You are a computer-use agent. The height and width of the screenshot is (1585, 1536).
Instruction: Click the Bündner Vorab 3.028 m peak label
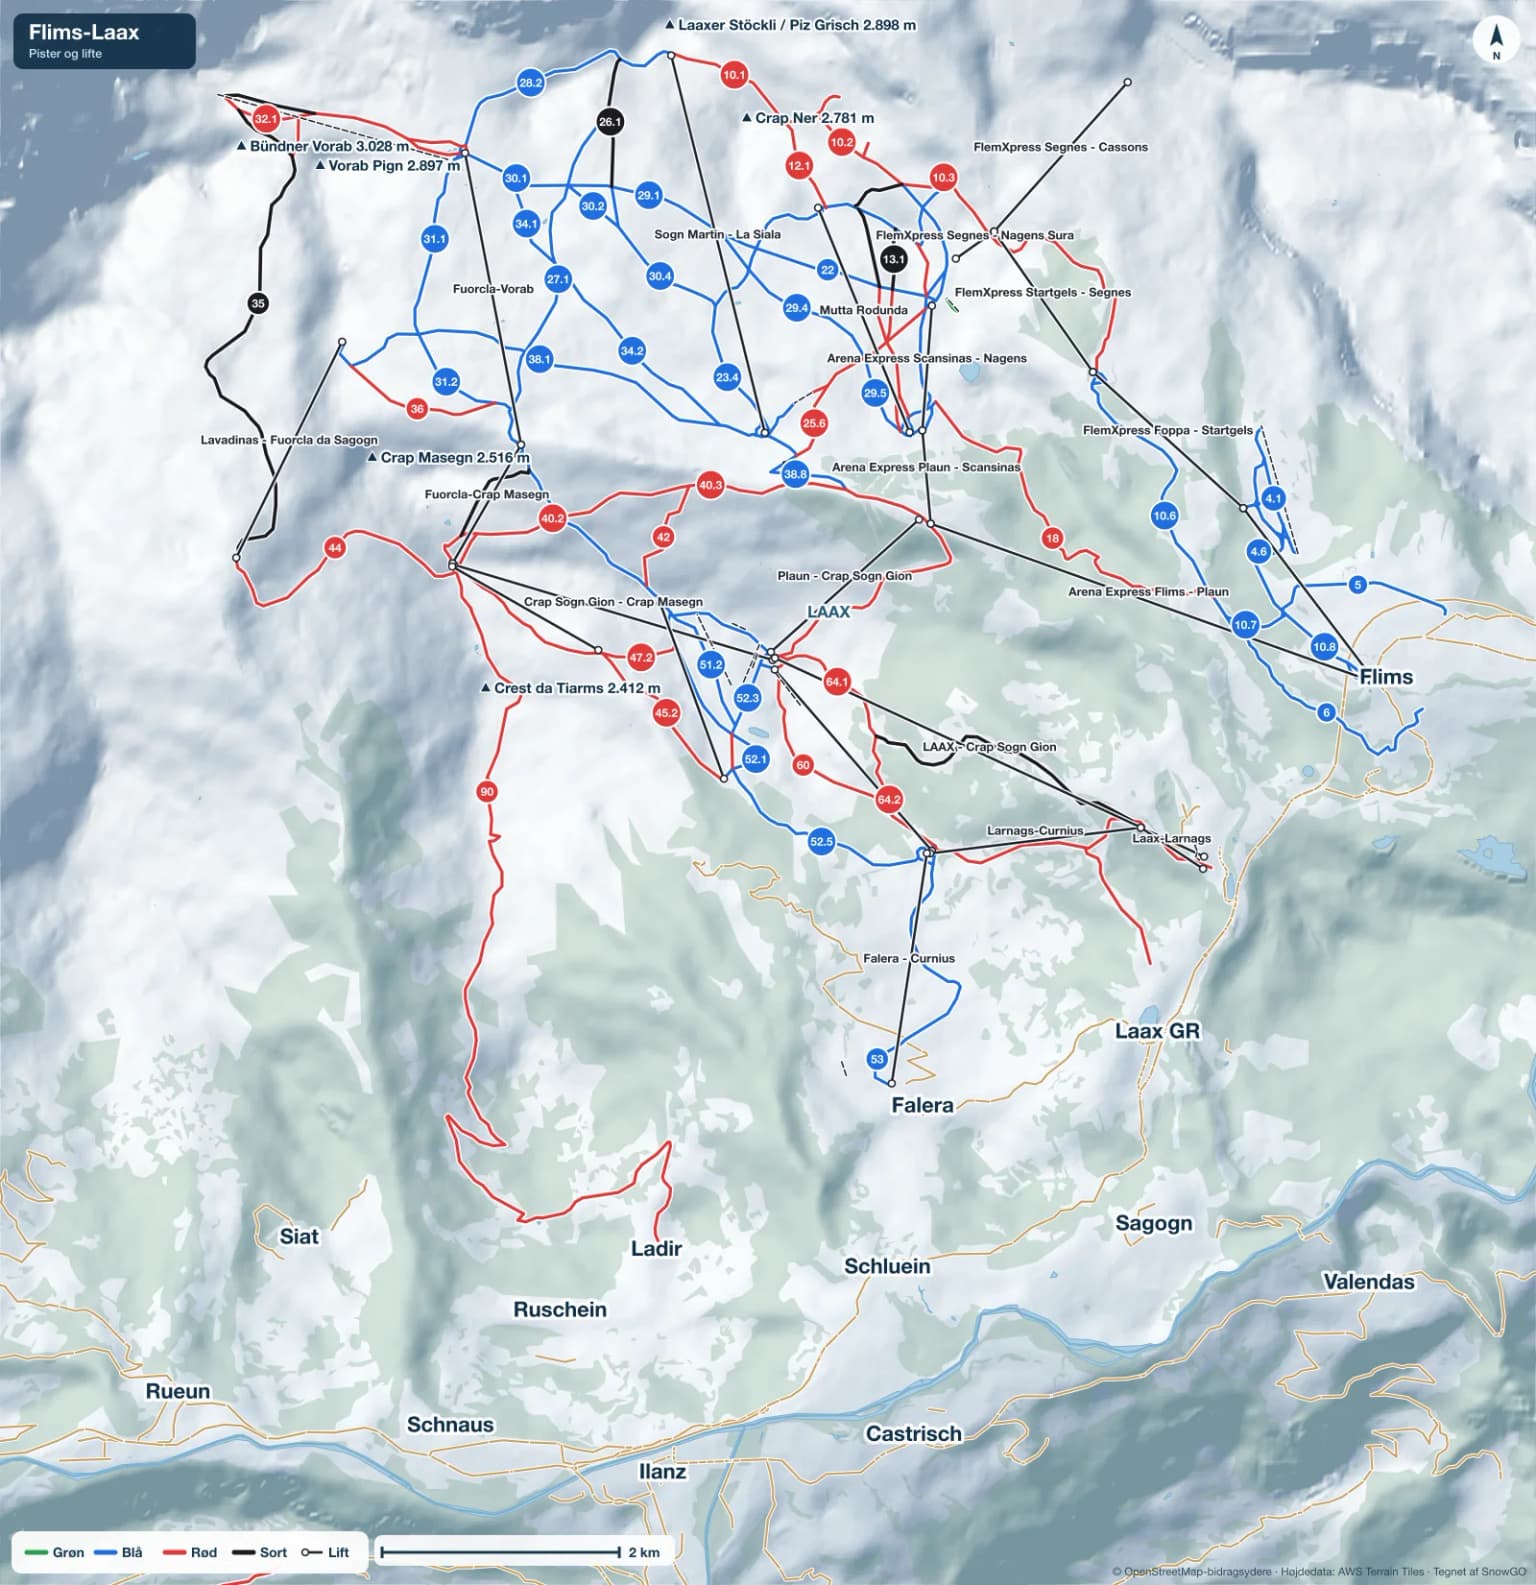(322, 146)
